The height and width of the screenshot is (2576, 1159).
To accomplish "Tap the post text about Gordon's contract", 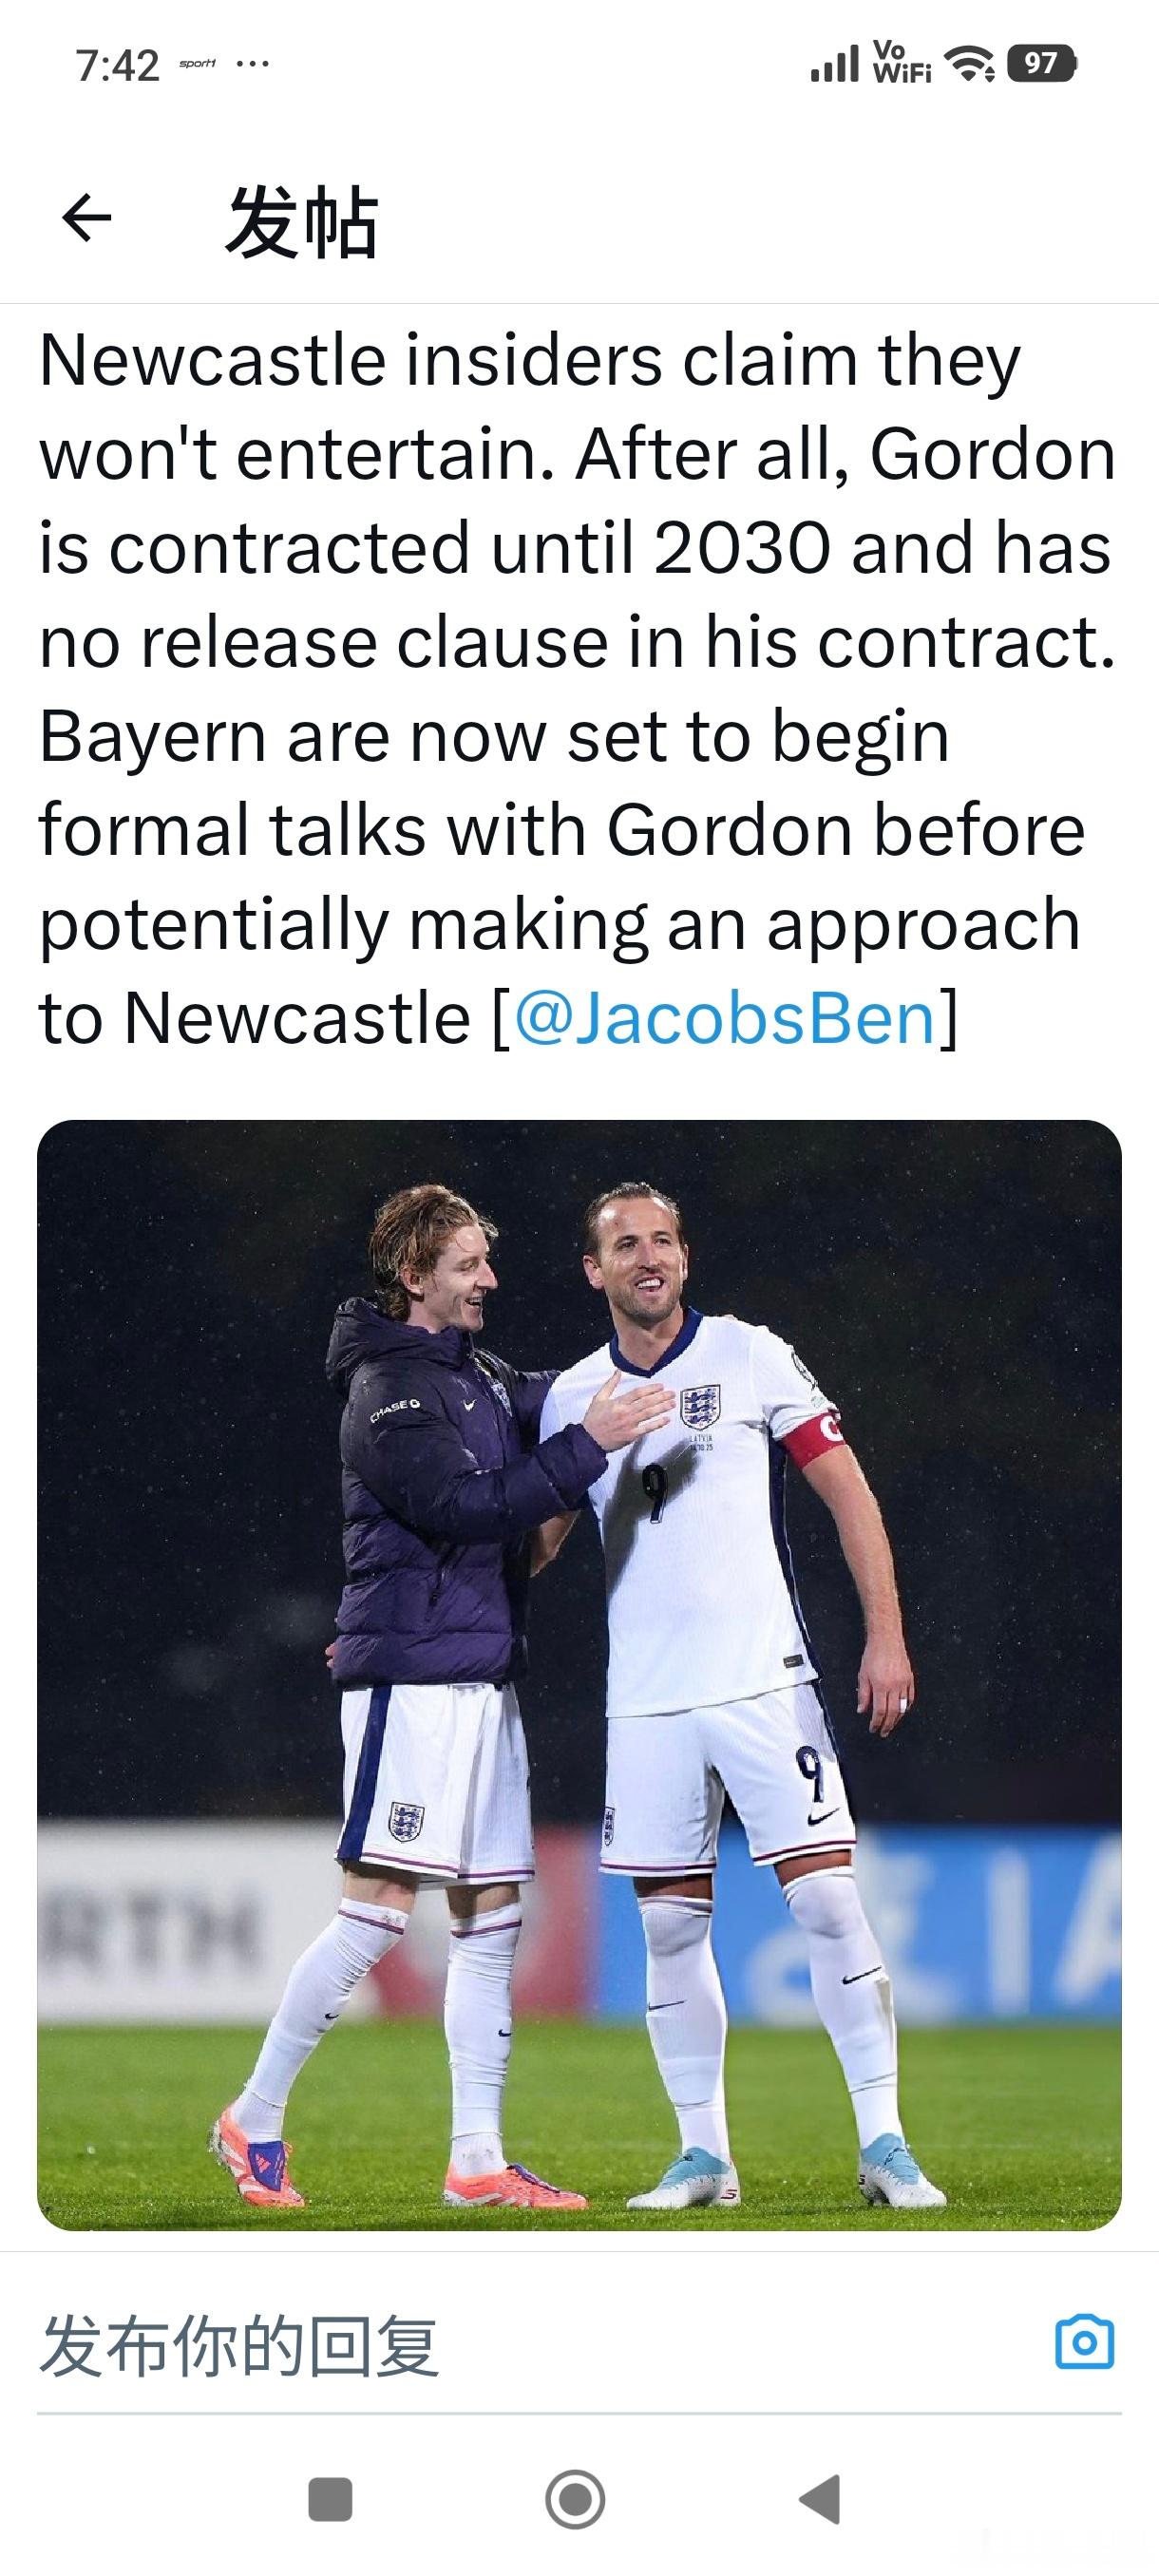I will (578, 688).
